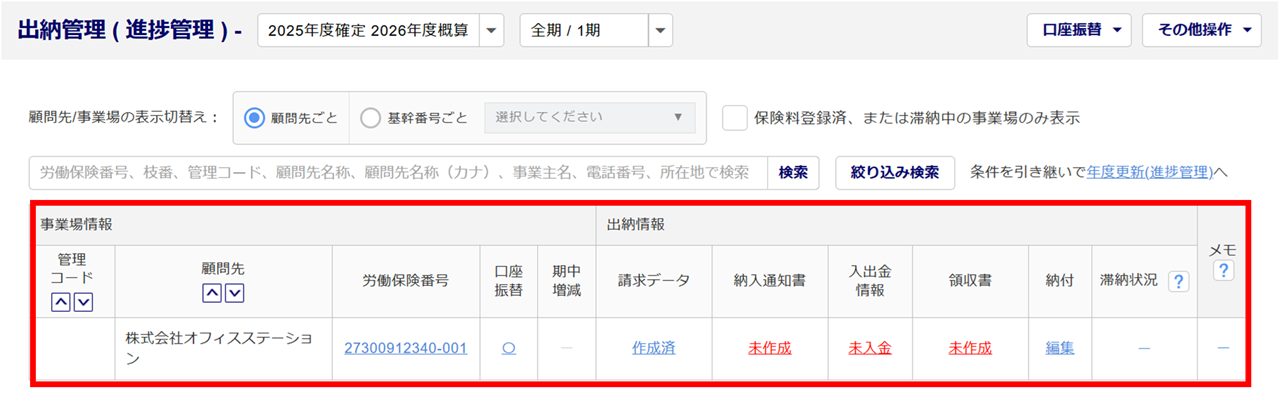The width and height of the screenshot is (1280, 398).
Task: Open labor insurance number 27300912340-001 link
Action: pos(406,348)
